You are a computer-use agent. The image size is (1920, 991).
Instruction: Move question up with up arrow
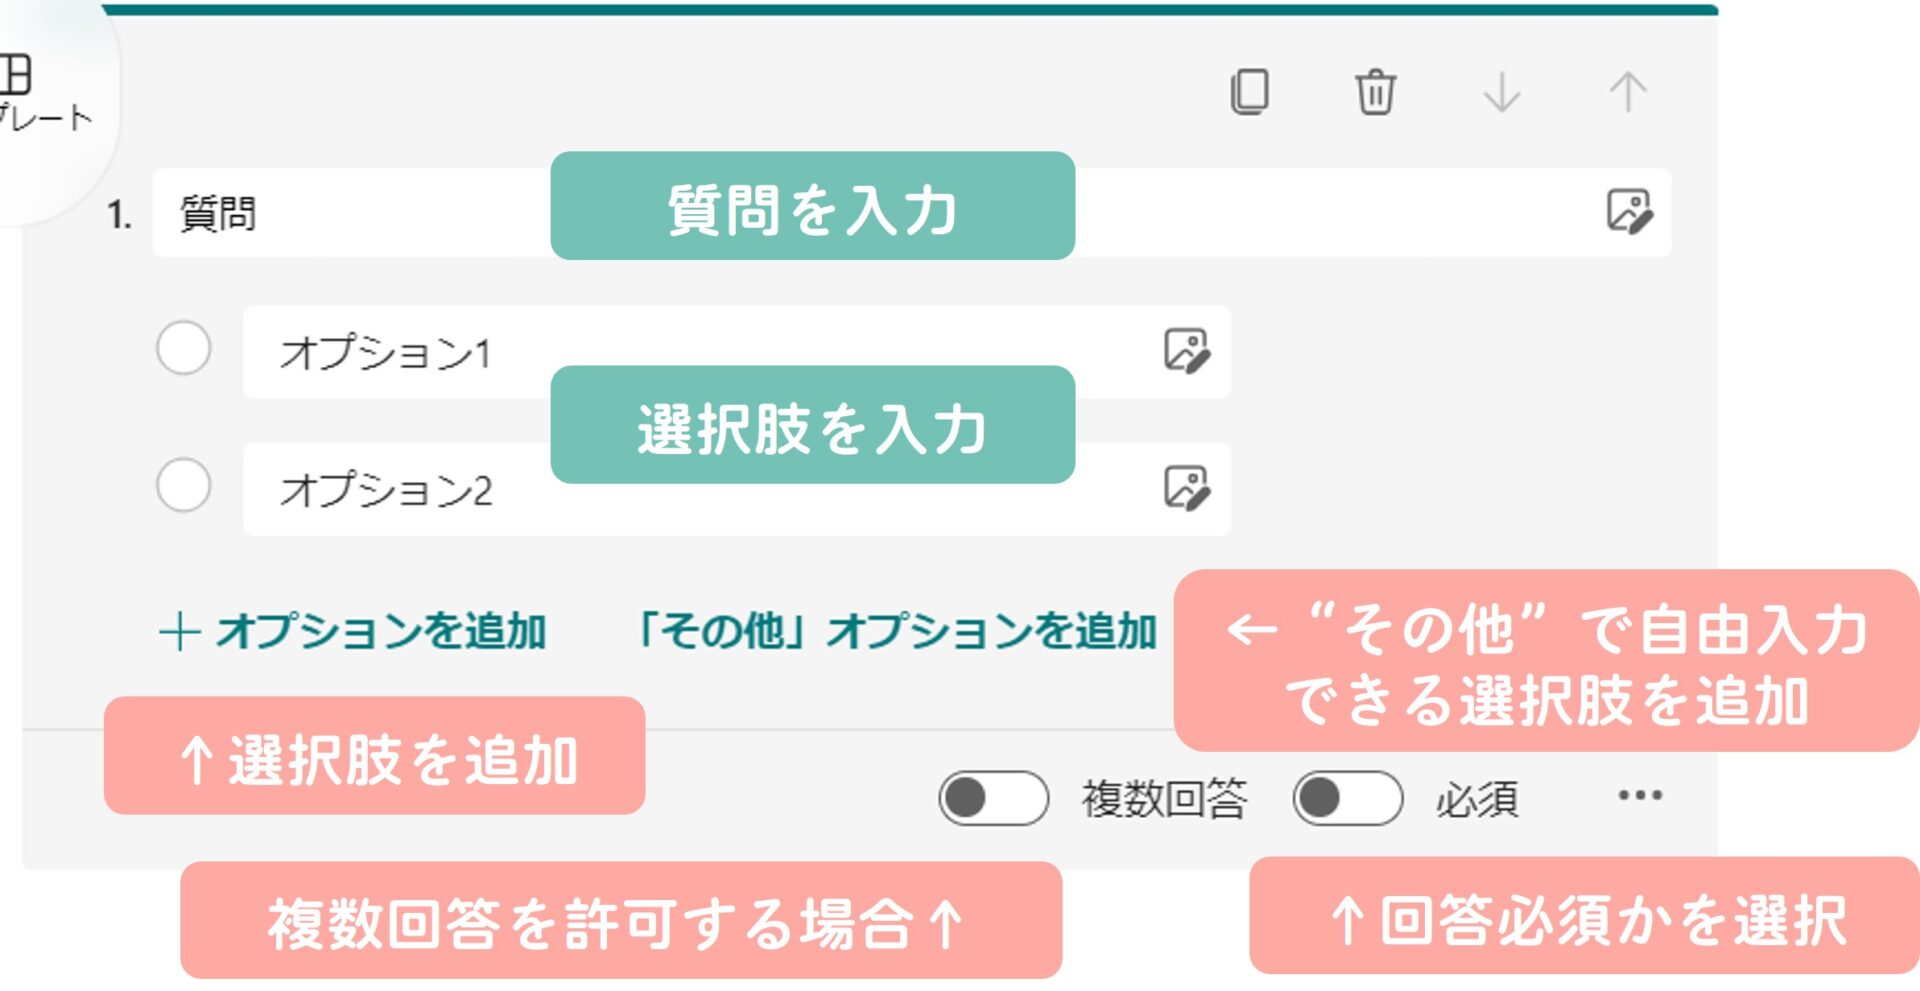(1627, 92)
